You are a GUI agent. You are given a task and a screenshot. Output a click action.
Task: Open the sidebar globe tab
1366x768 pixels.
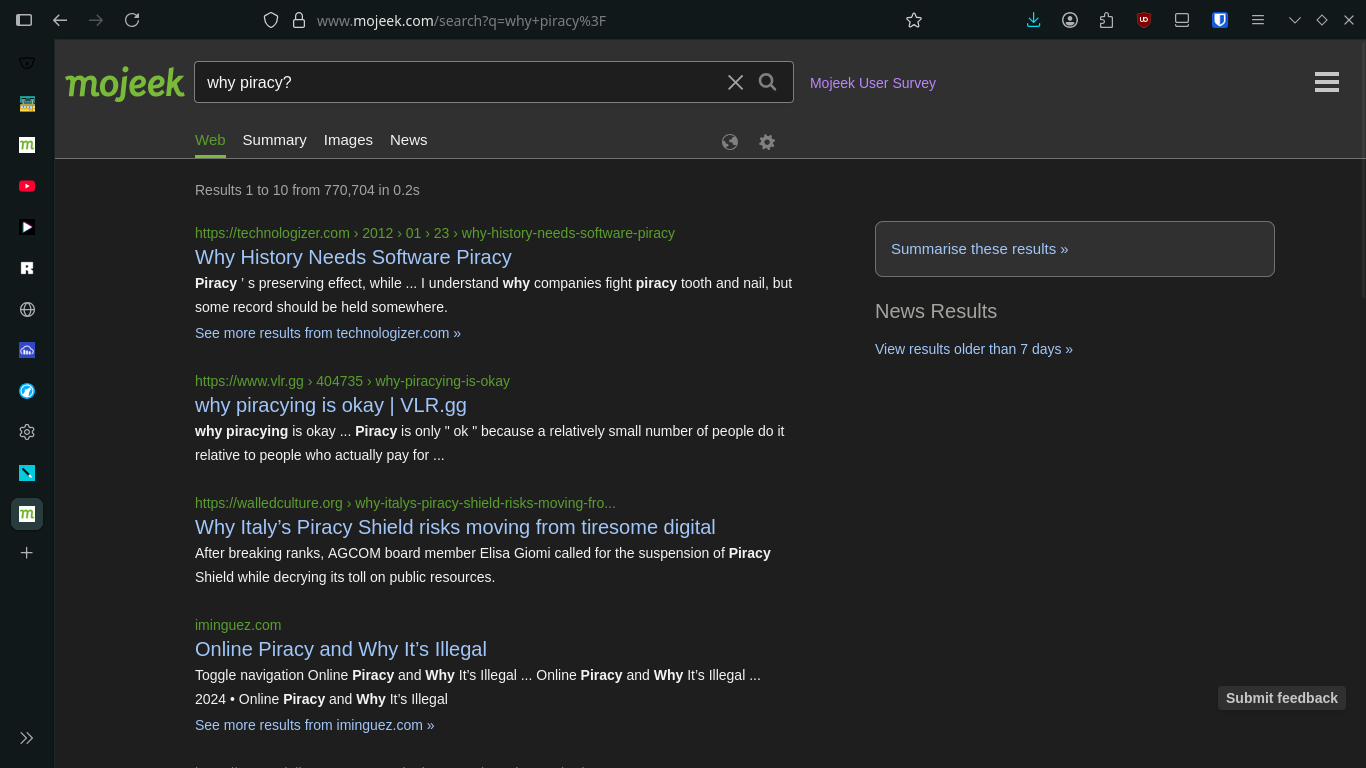coord(27,310)
